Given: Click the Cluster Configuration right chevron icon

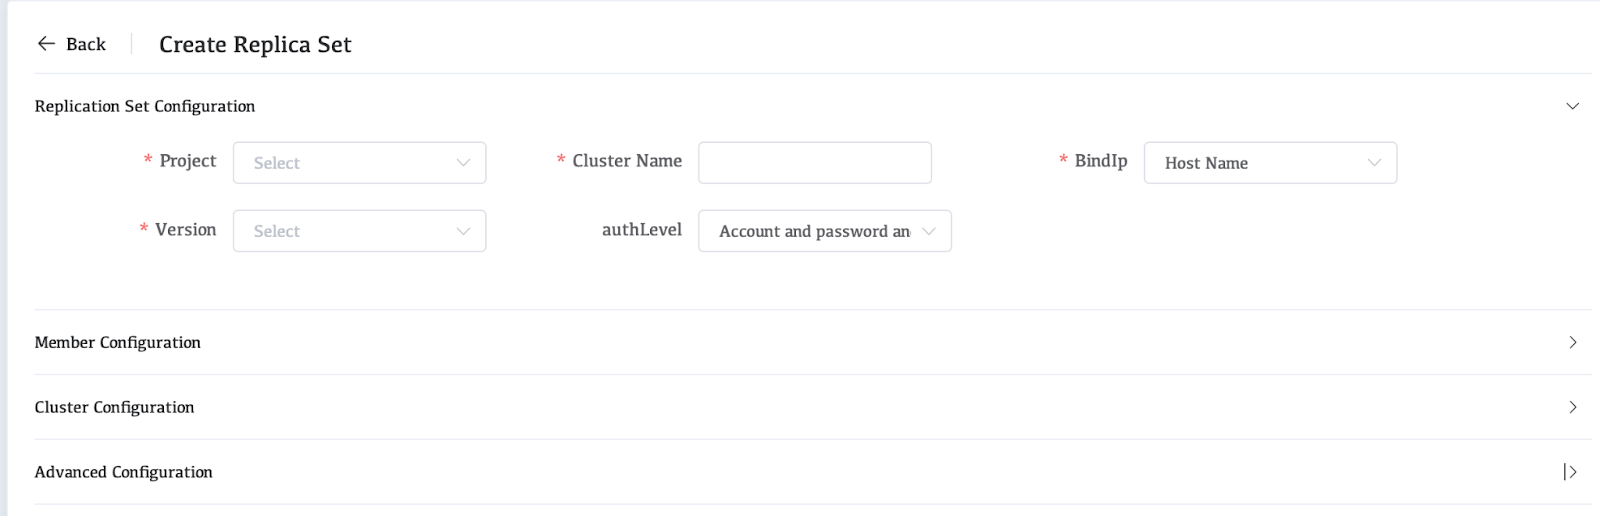Looking at the screenshot, I should pos(1572,407).
